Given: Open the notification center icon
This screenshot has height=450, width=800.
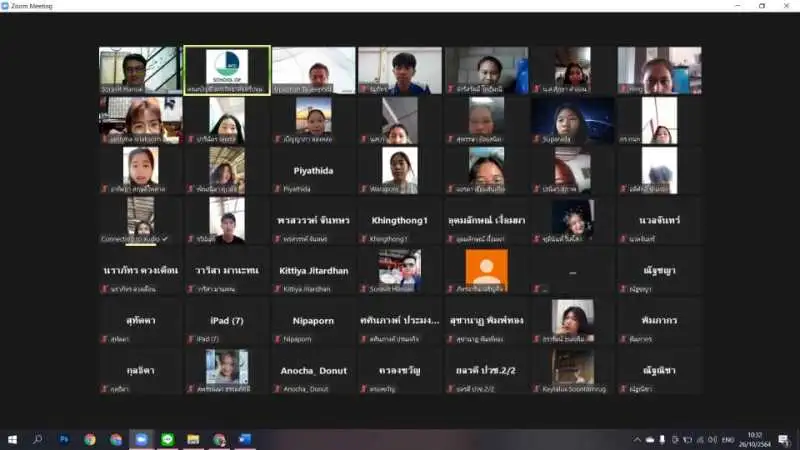Looking at the screenshot, I should pyautogui.click(x=785, y=439).
